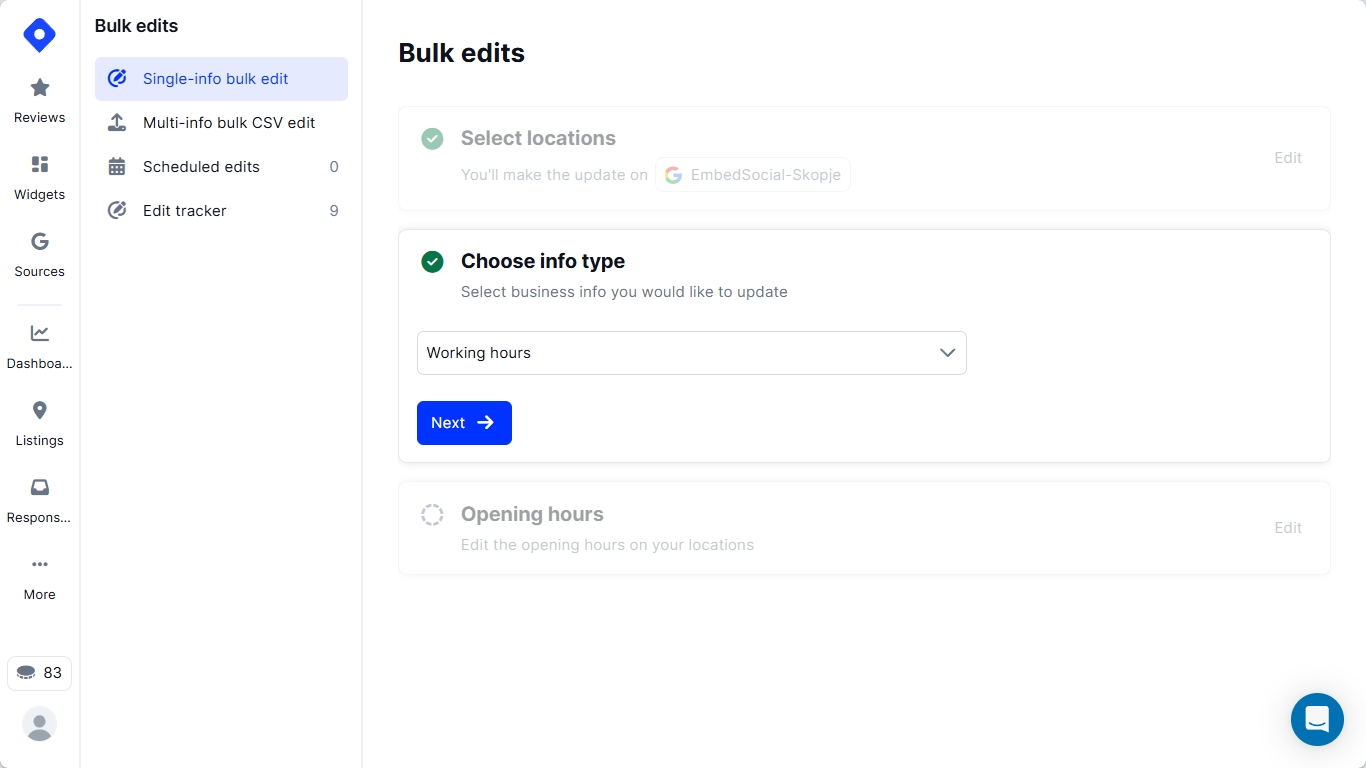Open Reviews via the star icon
Viewport: 1366px width, 768px height.
(40, 88)
